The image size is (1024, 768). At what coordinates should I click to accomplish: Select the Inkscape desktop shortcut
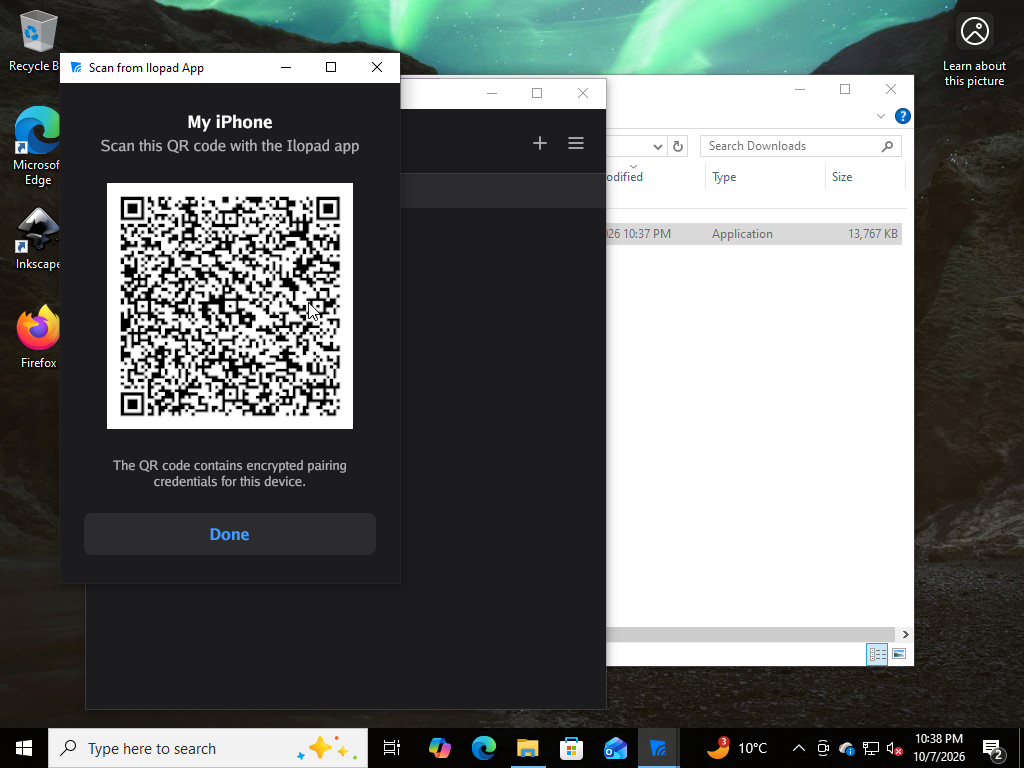pos(37,239)
